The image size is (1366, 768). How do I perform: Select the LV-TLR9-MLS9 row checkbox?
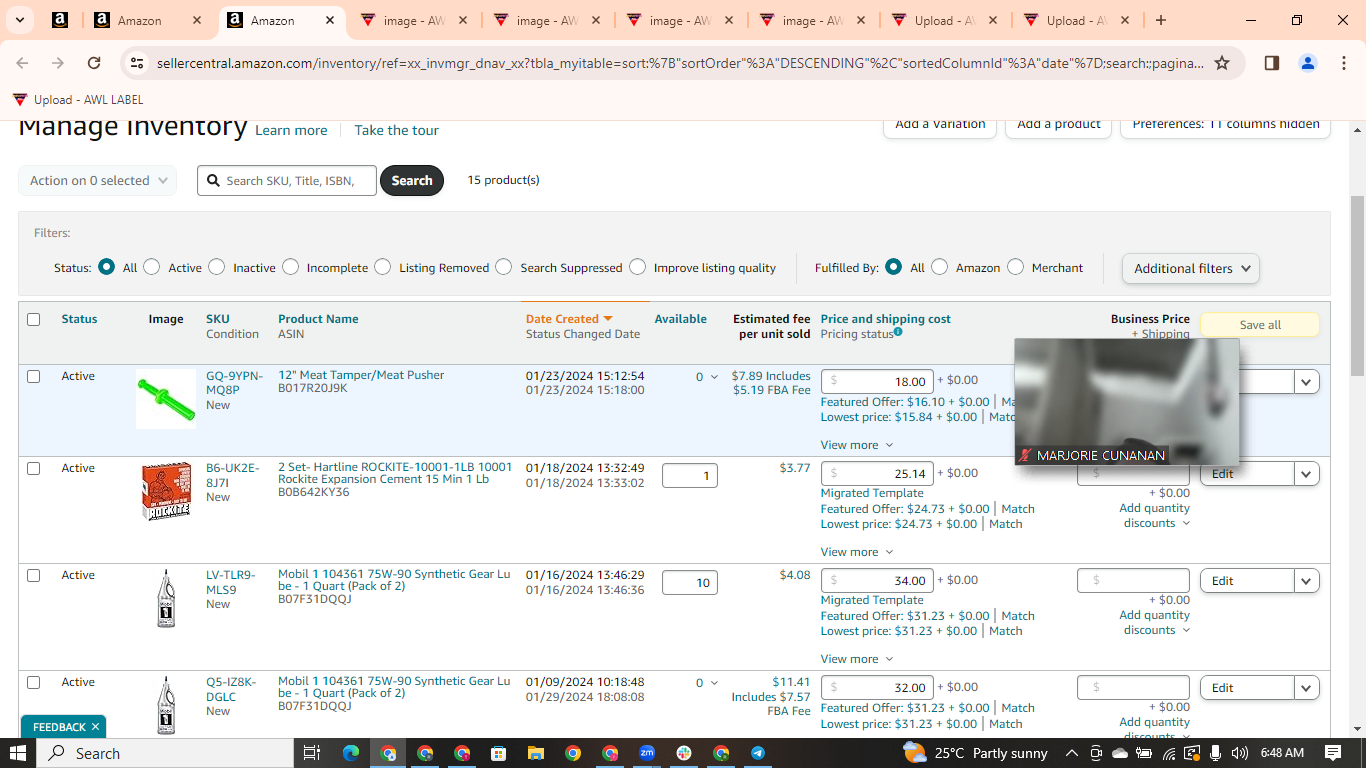point(34,575)
